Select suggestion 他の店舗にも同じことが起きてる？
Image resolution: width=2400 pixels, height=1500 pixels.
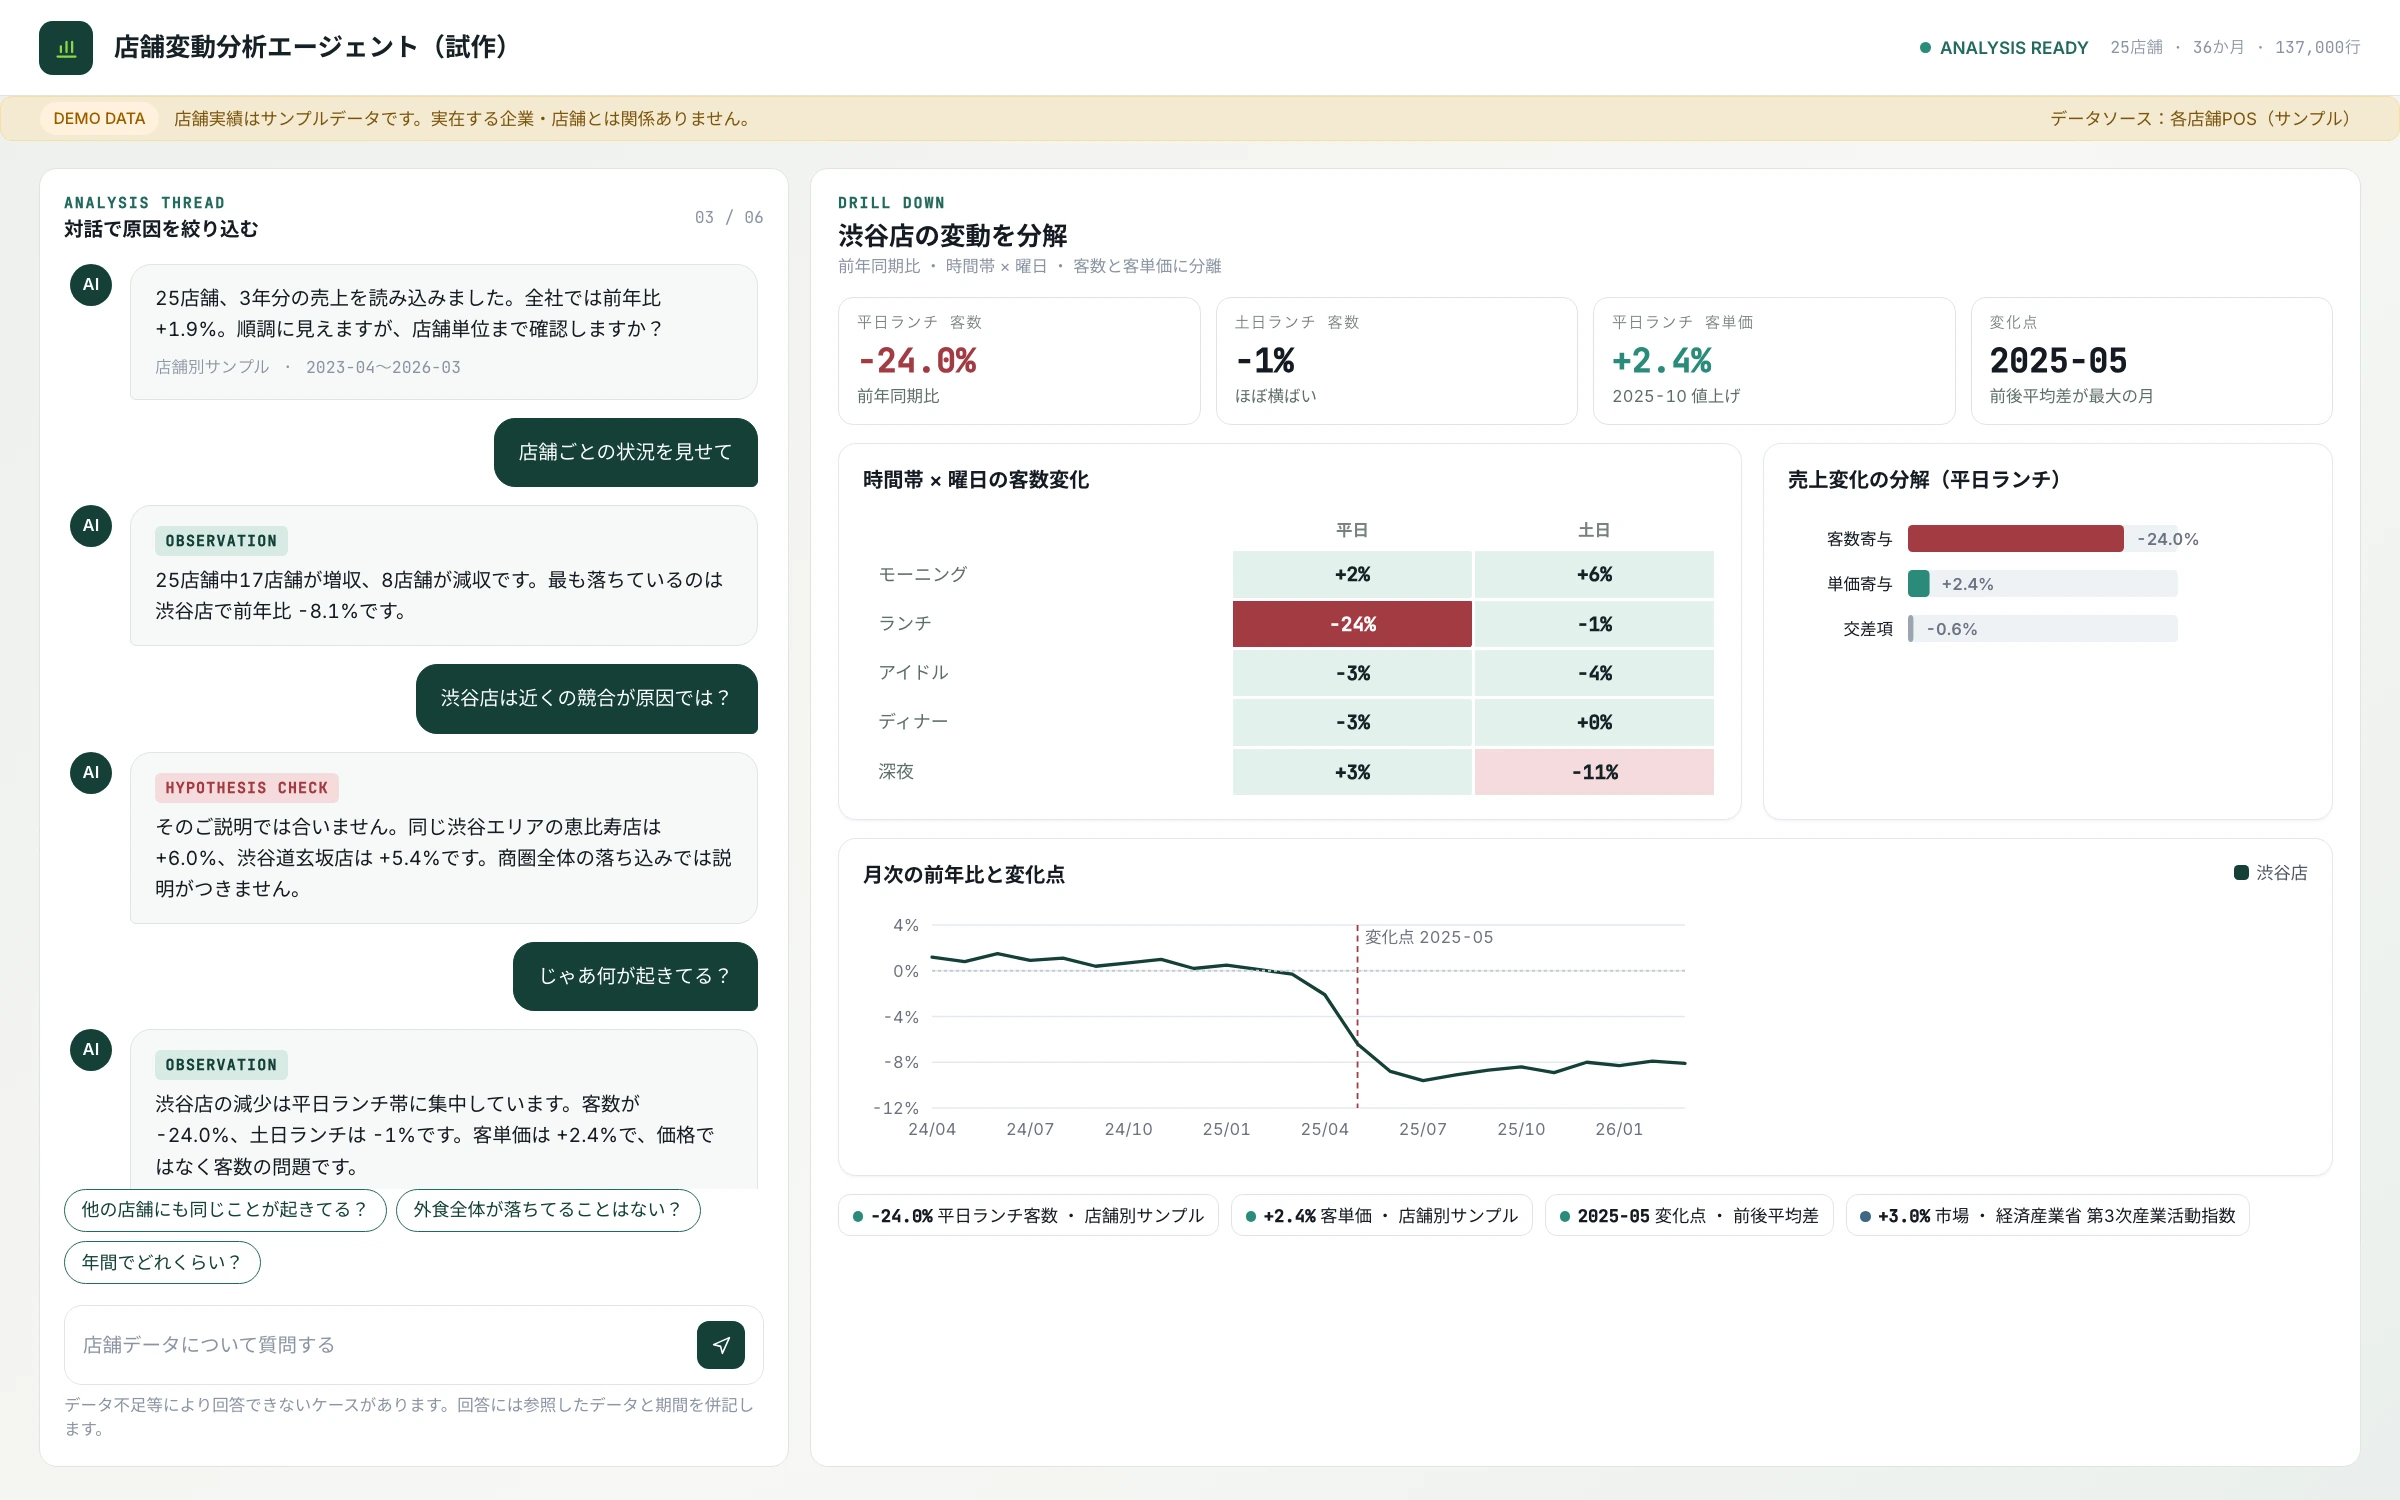click(225, 1210)
